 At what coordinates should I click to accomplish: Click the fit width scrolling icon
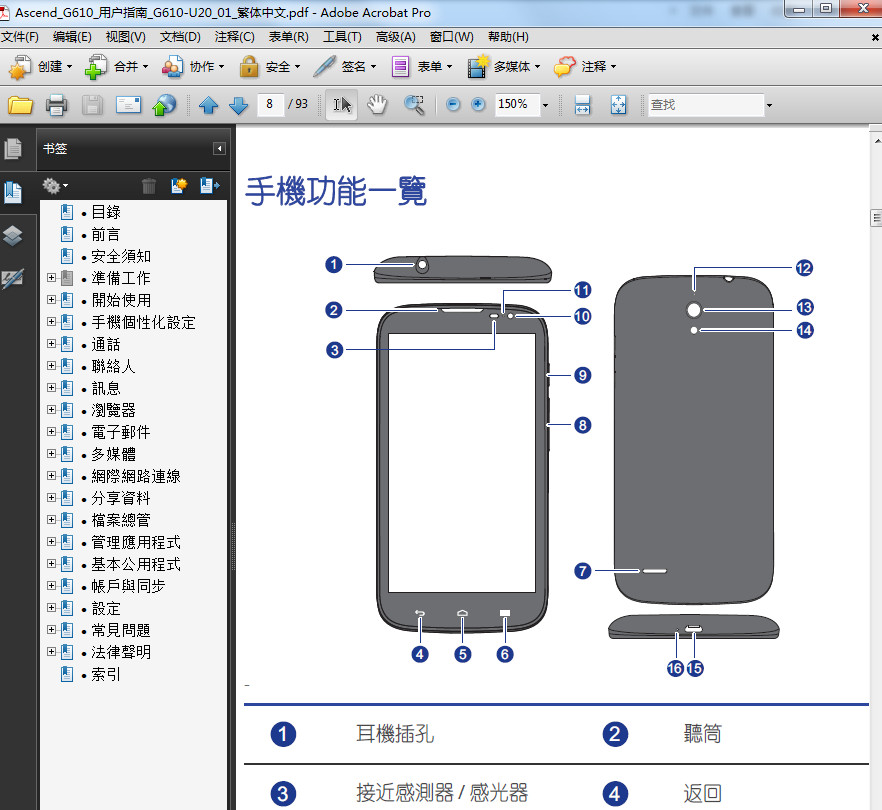[582, 105]
